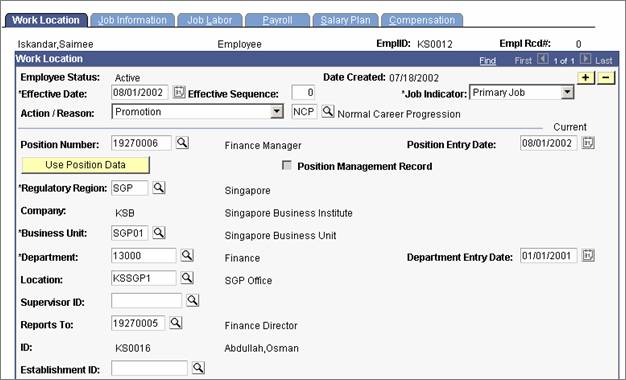This screenshot has height=380, width=626.
Task: Click Reports To field 19270005
Action: 138,323
